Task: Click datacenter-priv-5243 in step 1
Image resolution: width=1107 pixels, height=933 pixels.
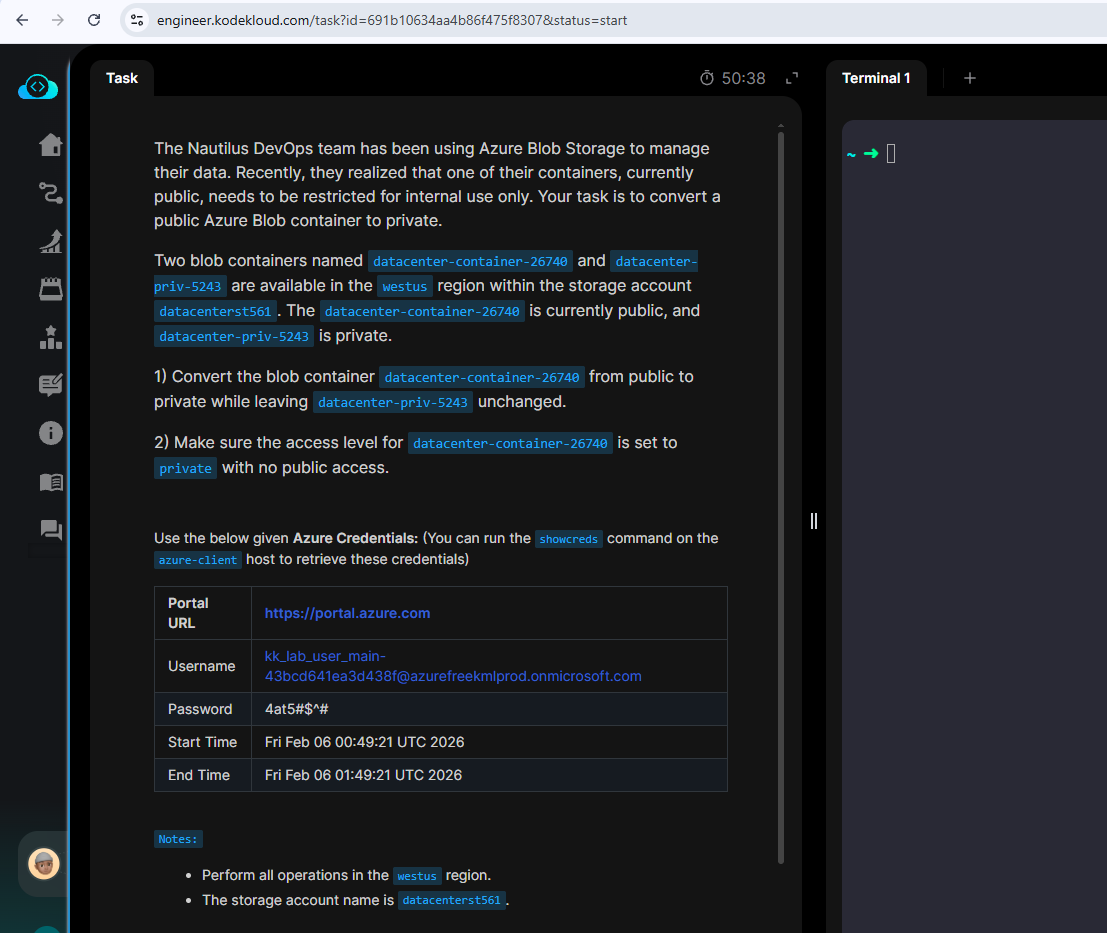Action: tap(393, 402)
